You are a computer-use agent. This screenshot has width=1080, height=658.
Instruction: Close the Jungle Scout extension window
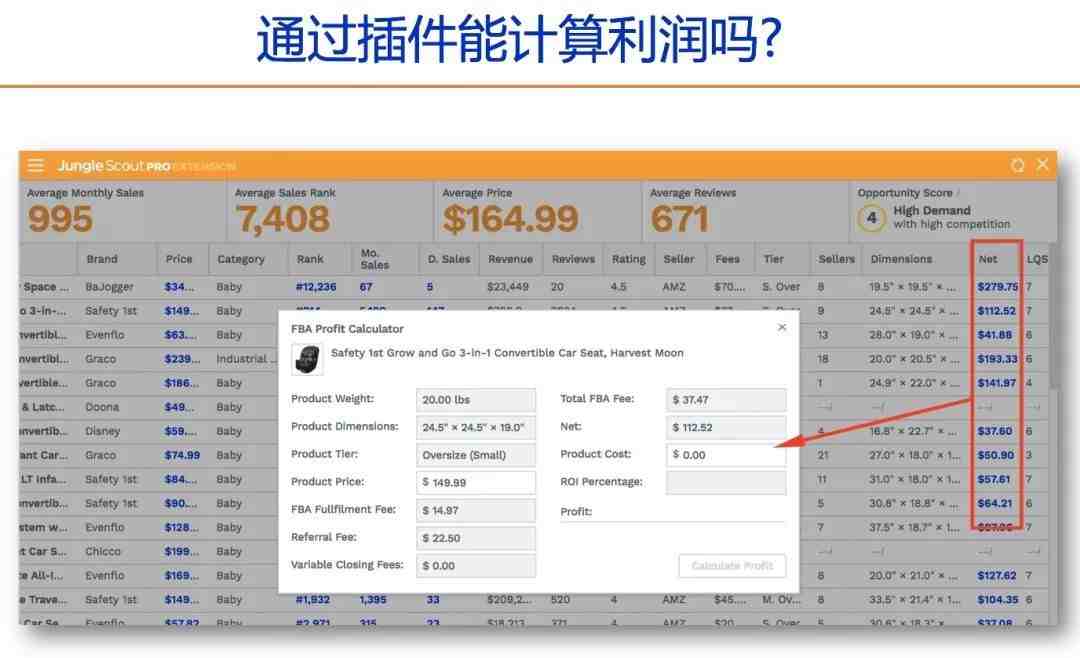click(x=1042, y=165)
